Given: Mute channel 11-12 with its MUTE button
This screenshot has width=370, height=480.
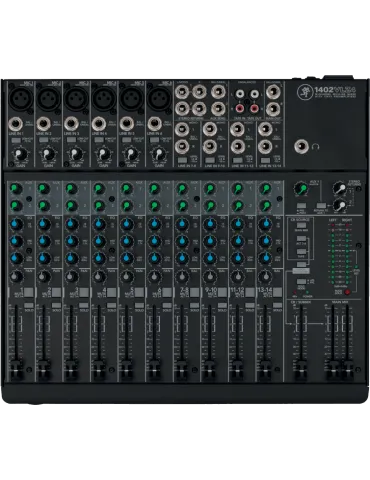Looking at the screenshot, I should pyautogui.click(x=250, y=293).
